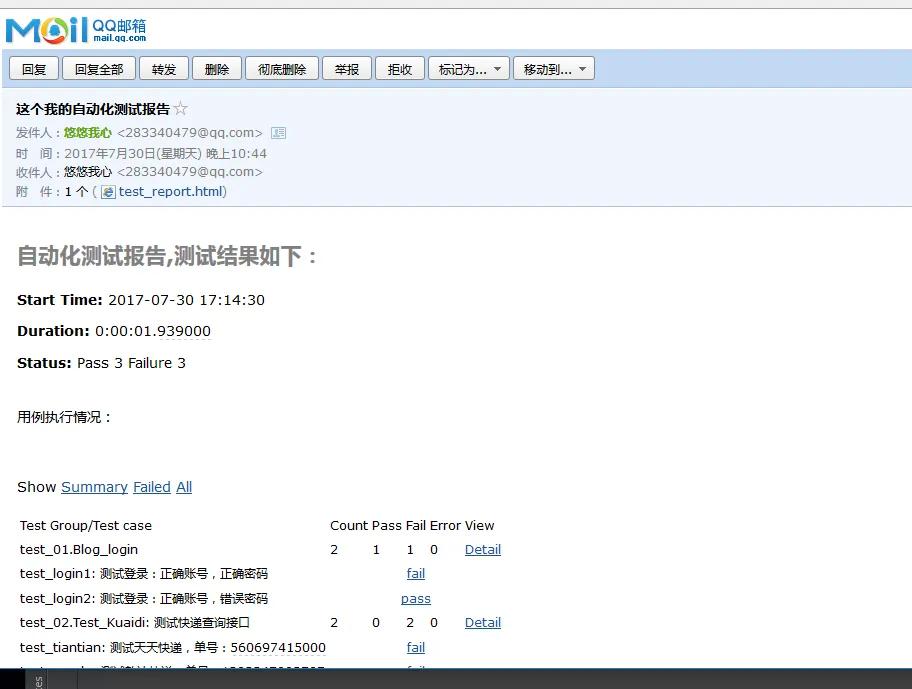912x689 pixels.
Task: Click the Status Pass 3 Failure 3 text
Action: 131,363
